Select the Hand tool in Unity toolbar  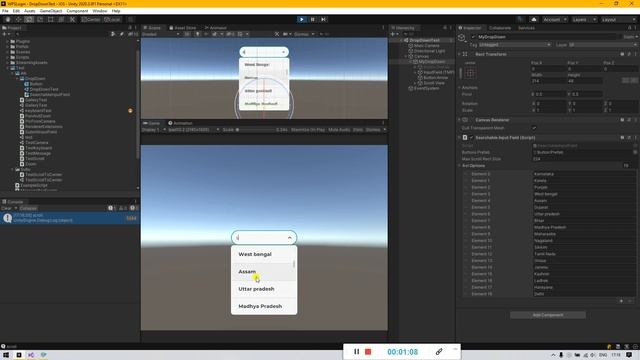pyautogui.click(x=8, y=19)
